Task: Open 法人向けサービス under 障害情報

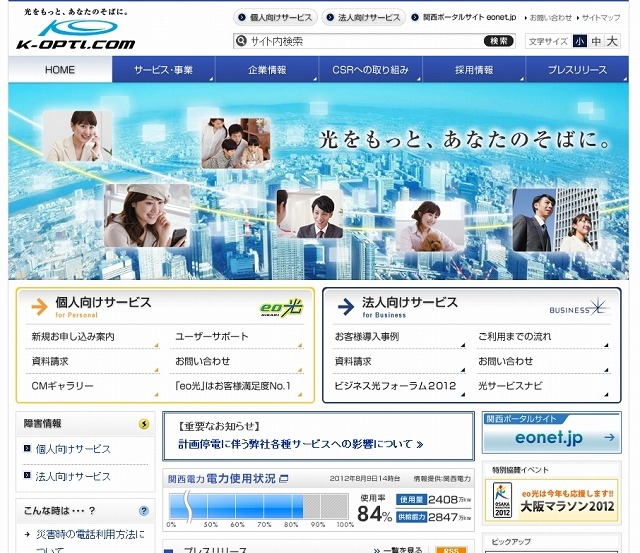Action: pyautogui.click(x=73, y=477)
